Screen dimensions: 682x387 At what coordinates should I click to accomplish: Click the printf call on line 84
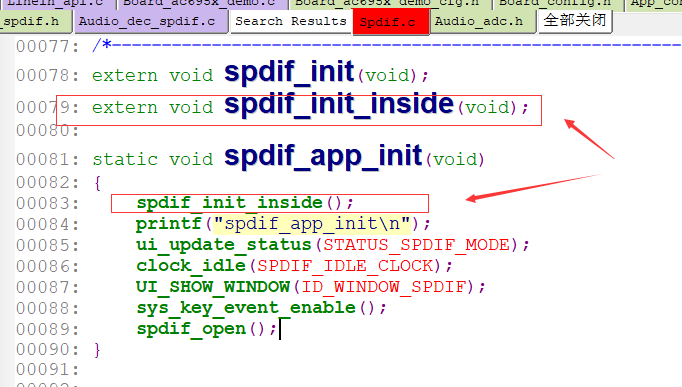coord(169,224)
